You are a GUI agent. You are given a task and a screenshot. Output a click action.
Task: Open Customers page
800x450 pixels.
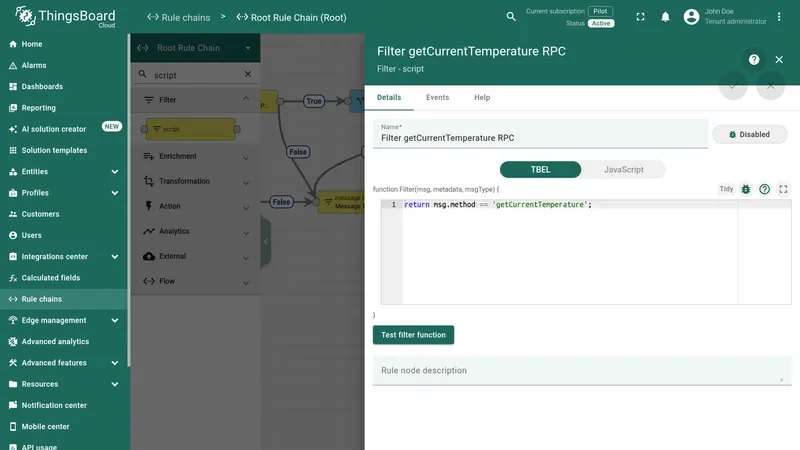[x=64, y=214]
